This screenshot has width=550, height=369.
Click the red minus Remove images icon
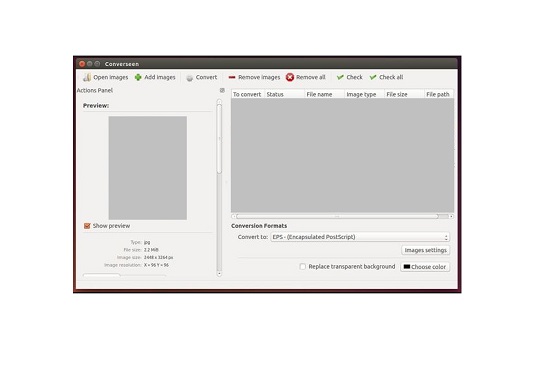(232, 77)
